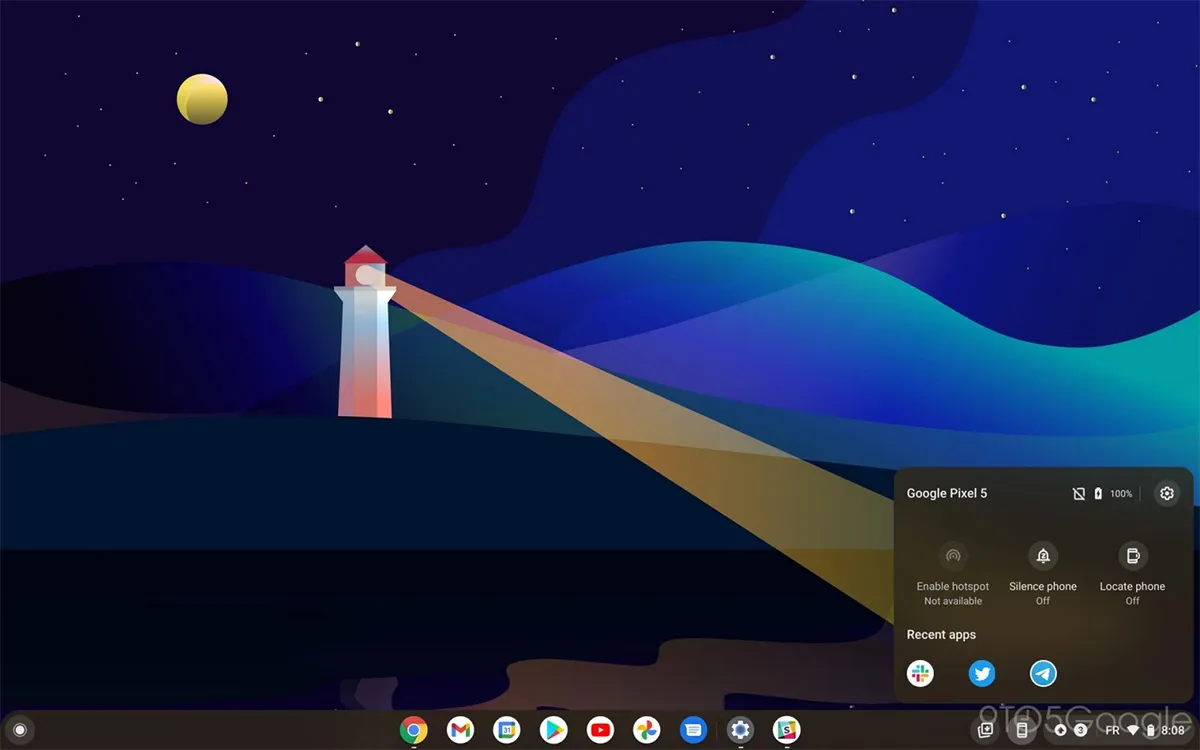Open Google Calendar app icon

tap(507, 730)
